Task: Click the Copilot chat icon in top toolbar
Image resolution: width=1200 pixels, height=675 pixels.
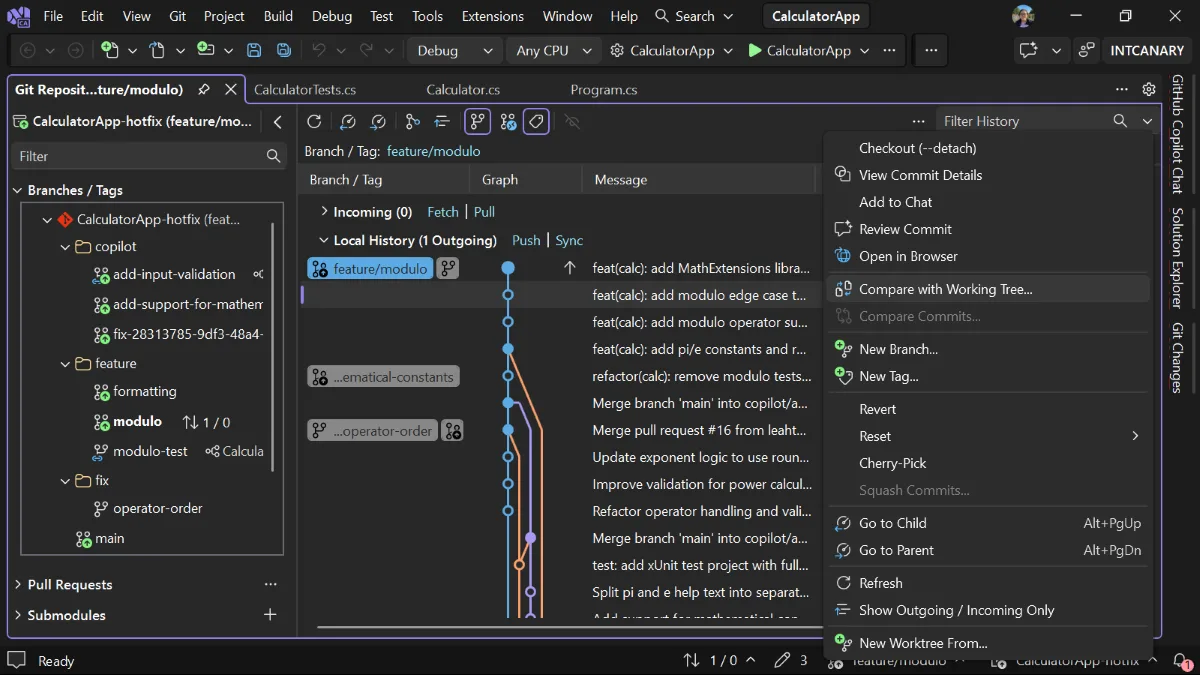Action: [x=1028, y=51]
